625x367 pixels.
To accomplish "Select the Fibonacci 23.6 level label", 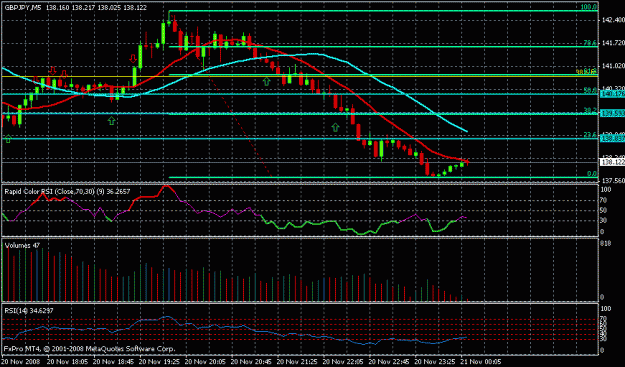I will coord(590,135).
